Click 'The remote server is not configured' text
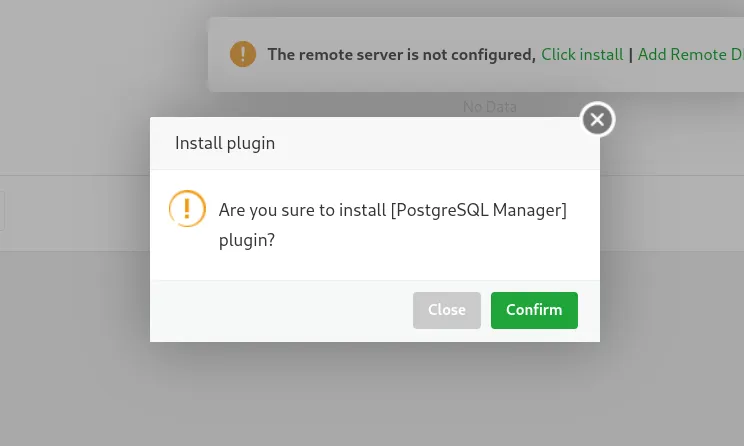 [x=401, y=55]
